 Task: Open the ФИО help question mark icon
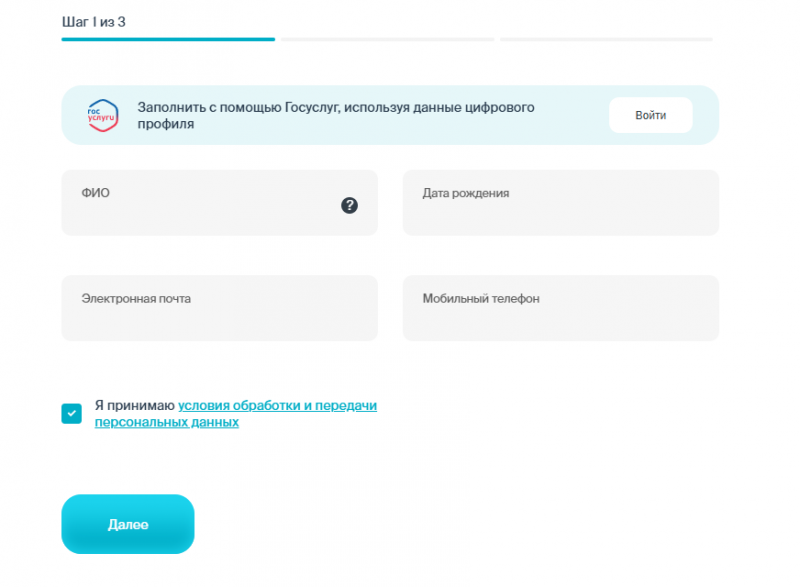point(349,206)
